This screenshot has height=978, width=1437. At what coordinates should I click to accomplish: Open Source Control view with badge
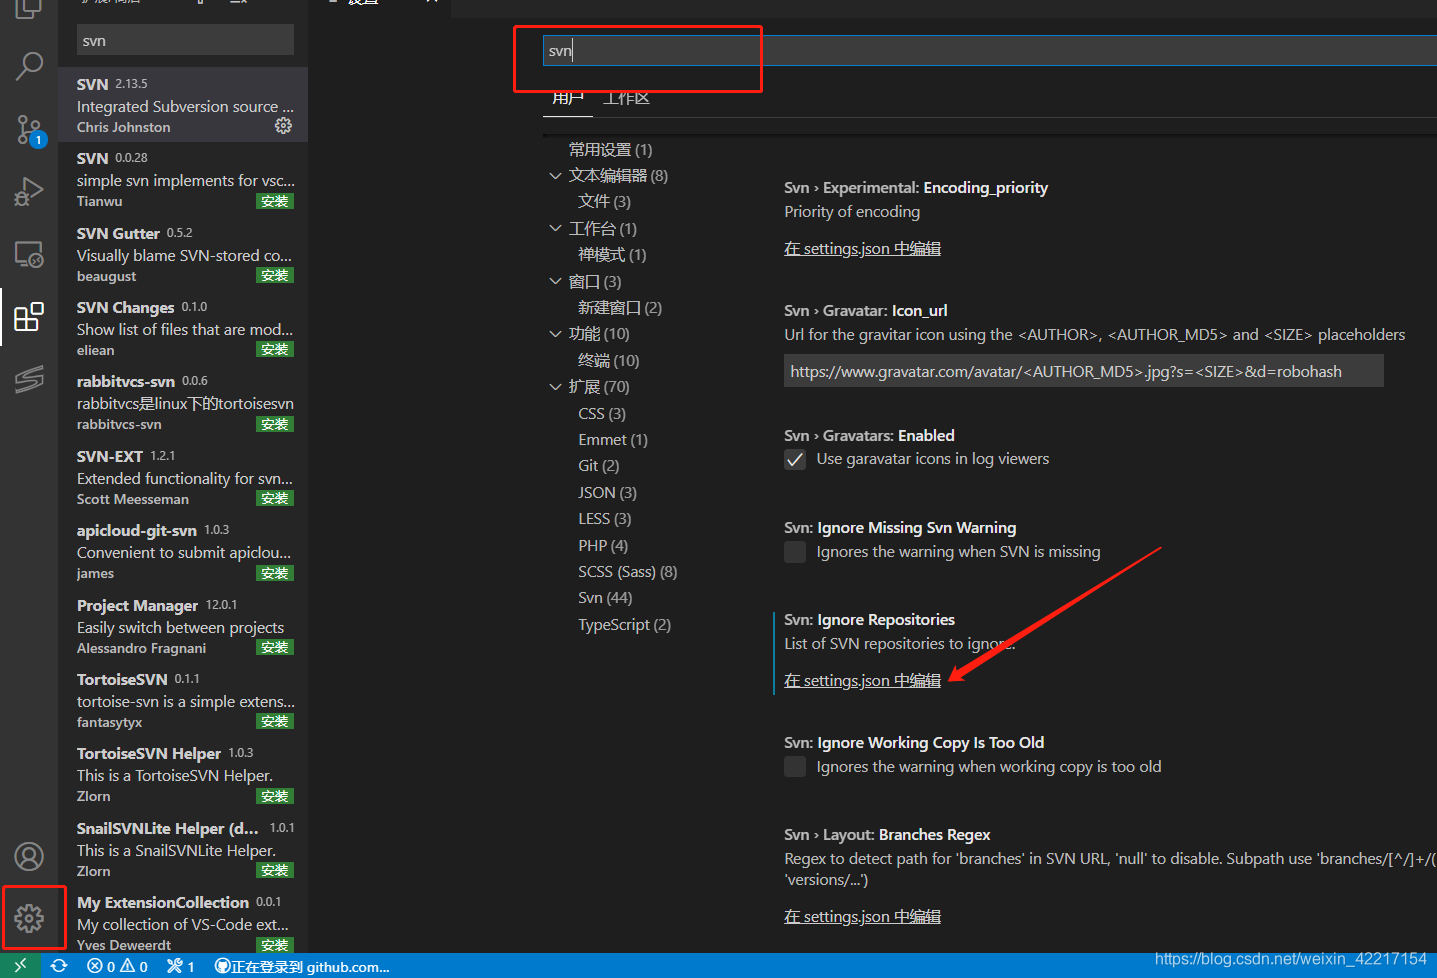29,129
